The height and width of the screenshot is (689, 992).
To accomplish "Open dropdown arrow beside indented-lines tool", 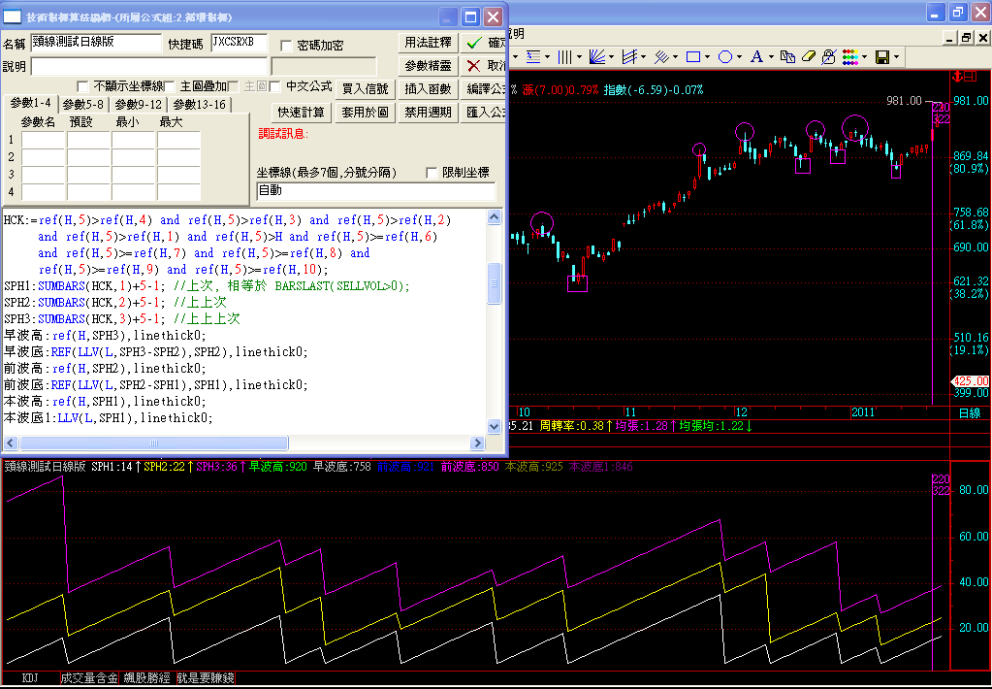I will click(x=547, y=57).
